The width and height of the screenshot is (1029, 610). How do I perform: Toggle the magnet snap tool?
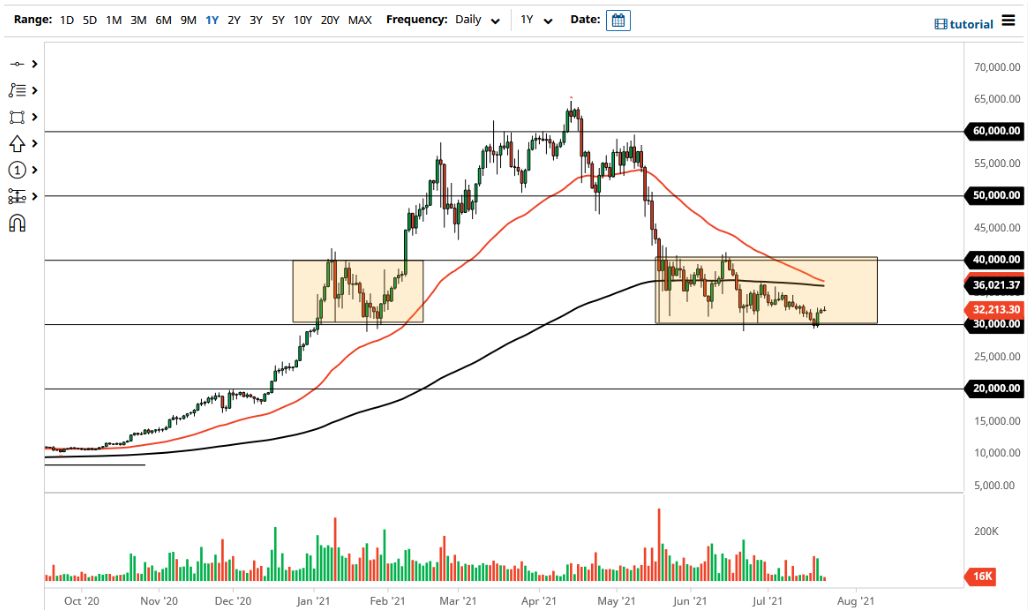pos(15,222)
